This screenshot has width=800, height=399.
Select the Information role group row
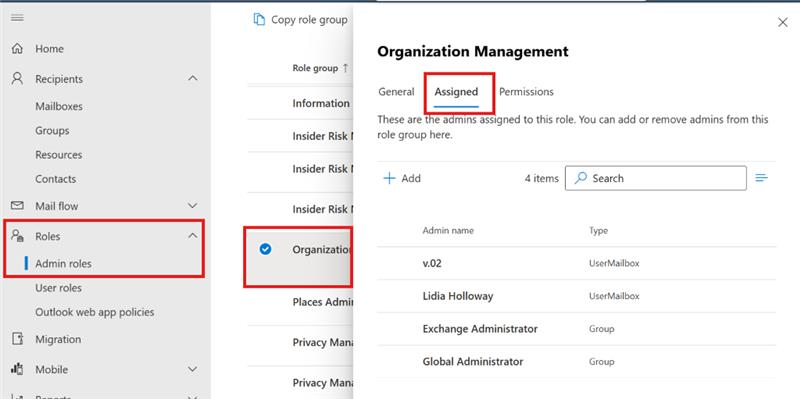click(301, 103)
